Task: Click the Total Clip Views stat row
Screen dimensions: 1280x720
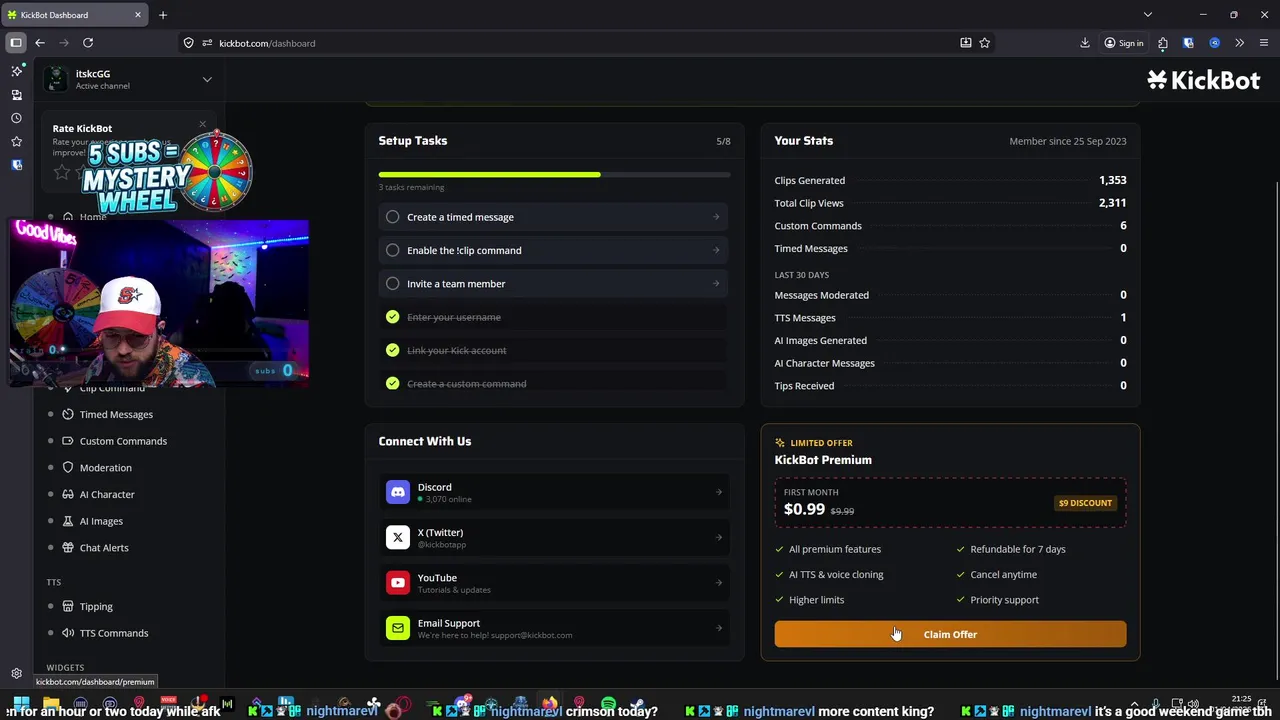Action: click(x=950, y=203)
